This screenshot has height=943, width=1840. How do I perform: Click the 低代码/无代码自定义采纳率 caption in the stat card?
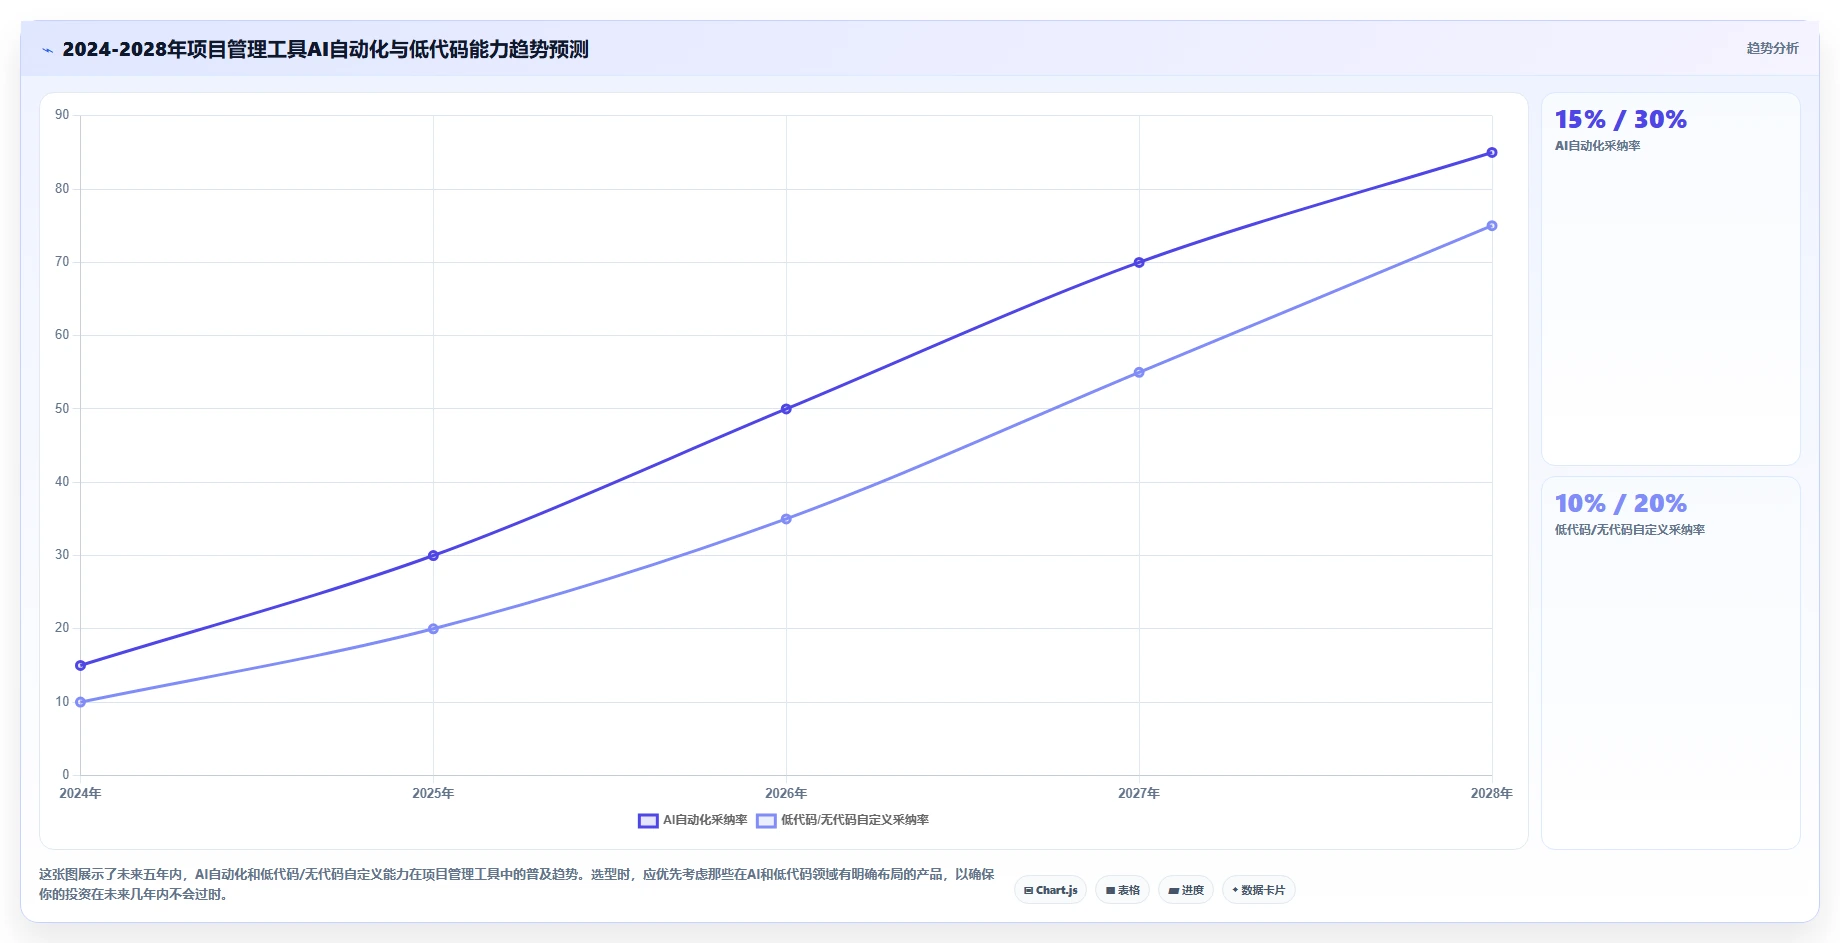tap(1630, 530)
